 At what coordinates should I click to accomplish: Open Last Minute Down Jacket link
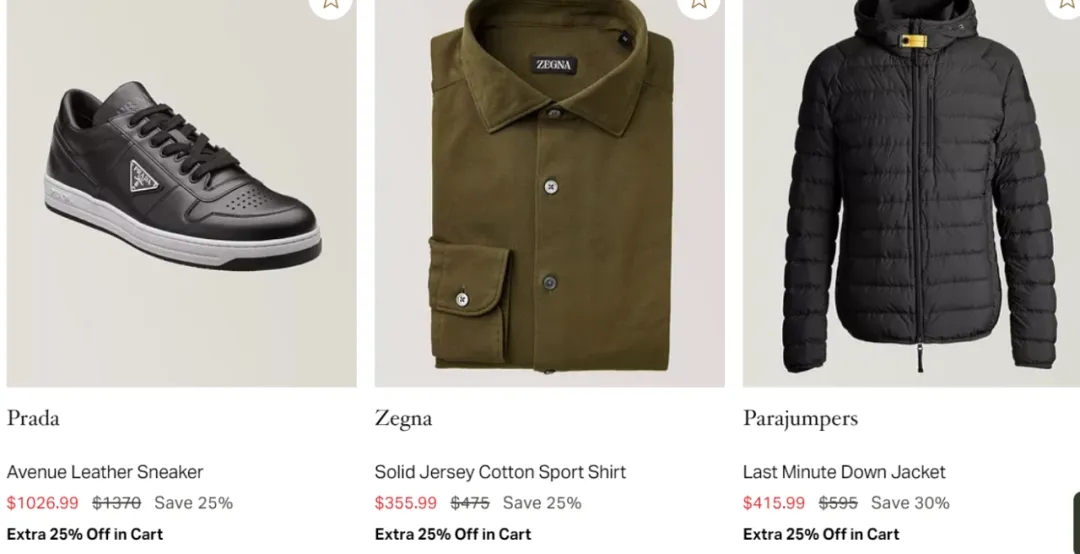pos(844,472)
